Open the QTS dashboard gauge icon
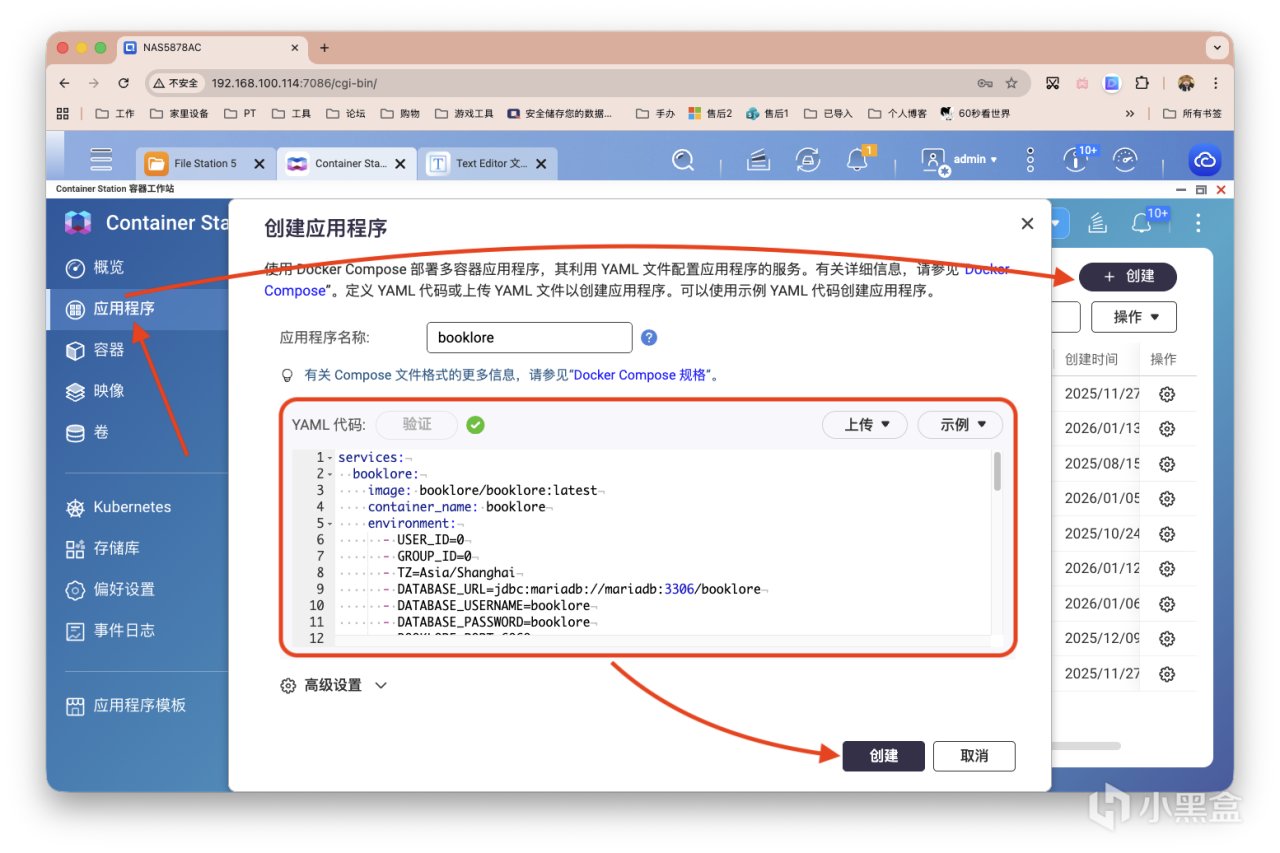 click(1126, 160)
